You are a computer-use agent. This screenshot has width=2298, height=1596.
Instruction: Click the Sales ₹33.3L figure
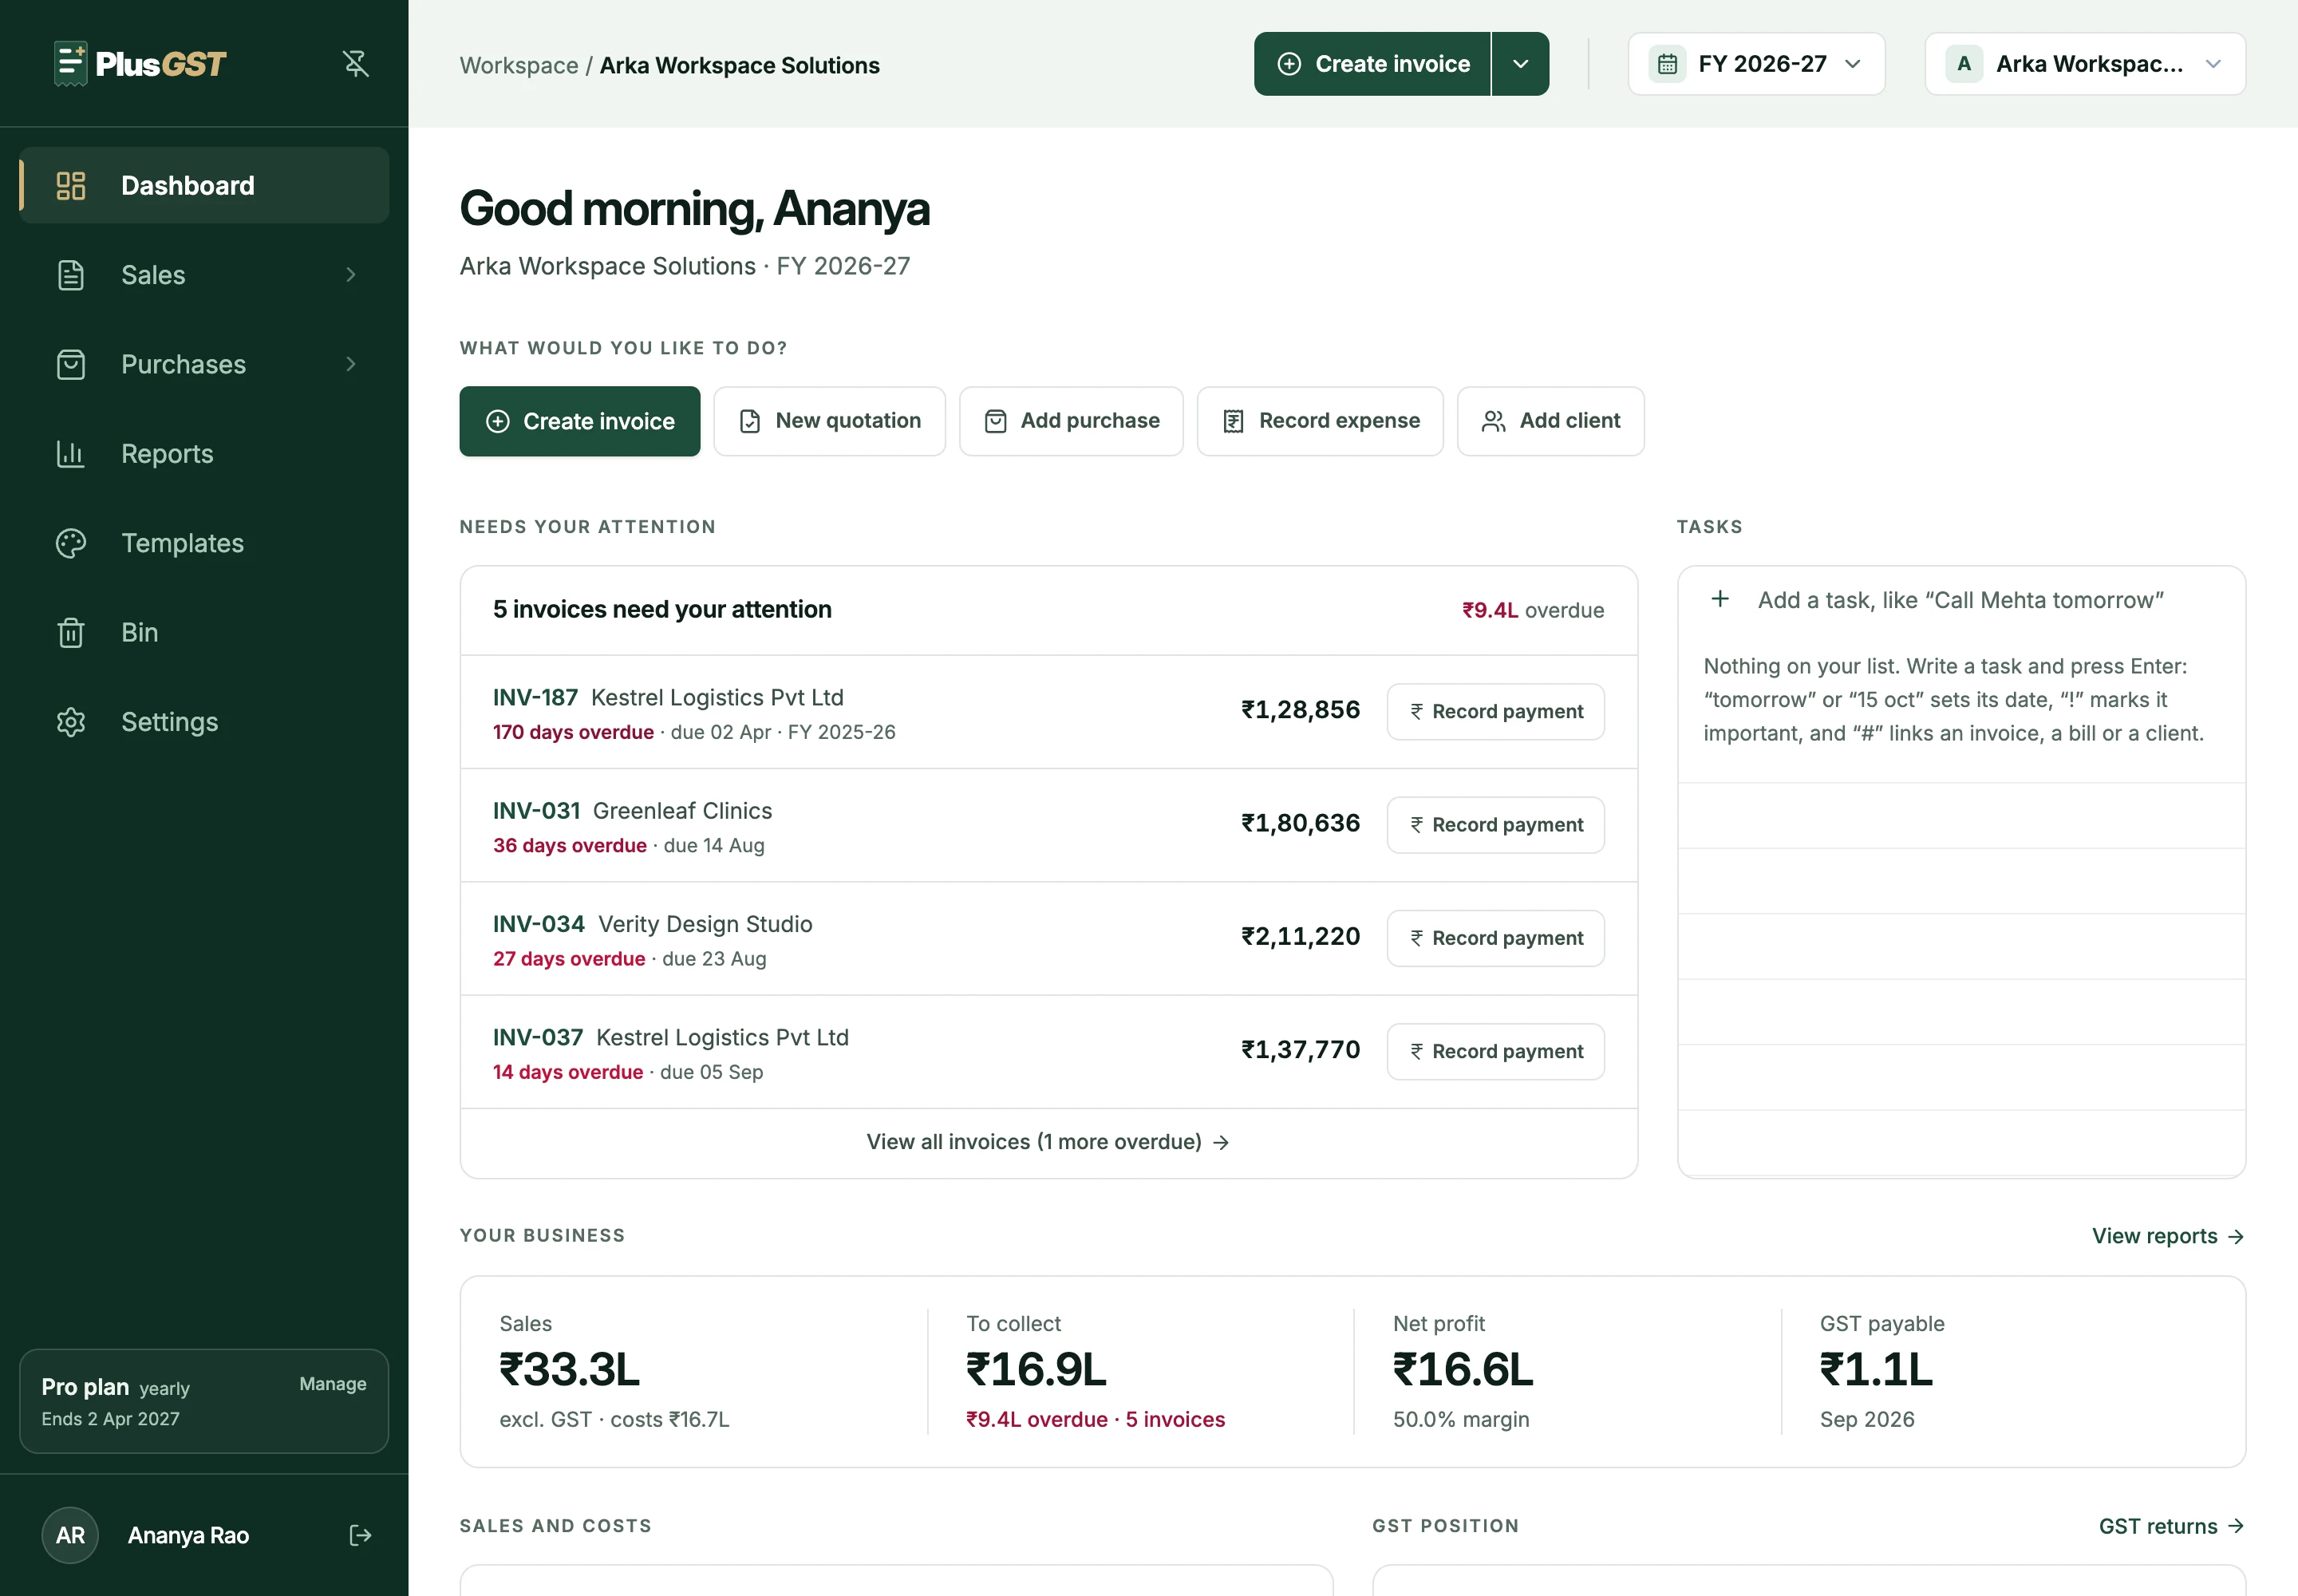[x=569, y=1370]
